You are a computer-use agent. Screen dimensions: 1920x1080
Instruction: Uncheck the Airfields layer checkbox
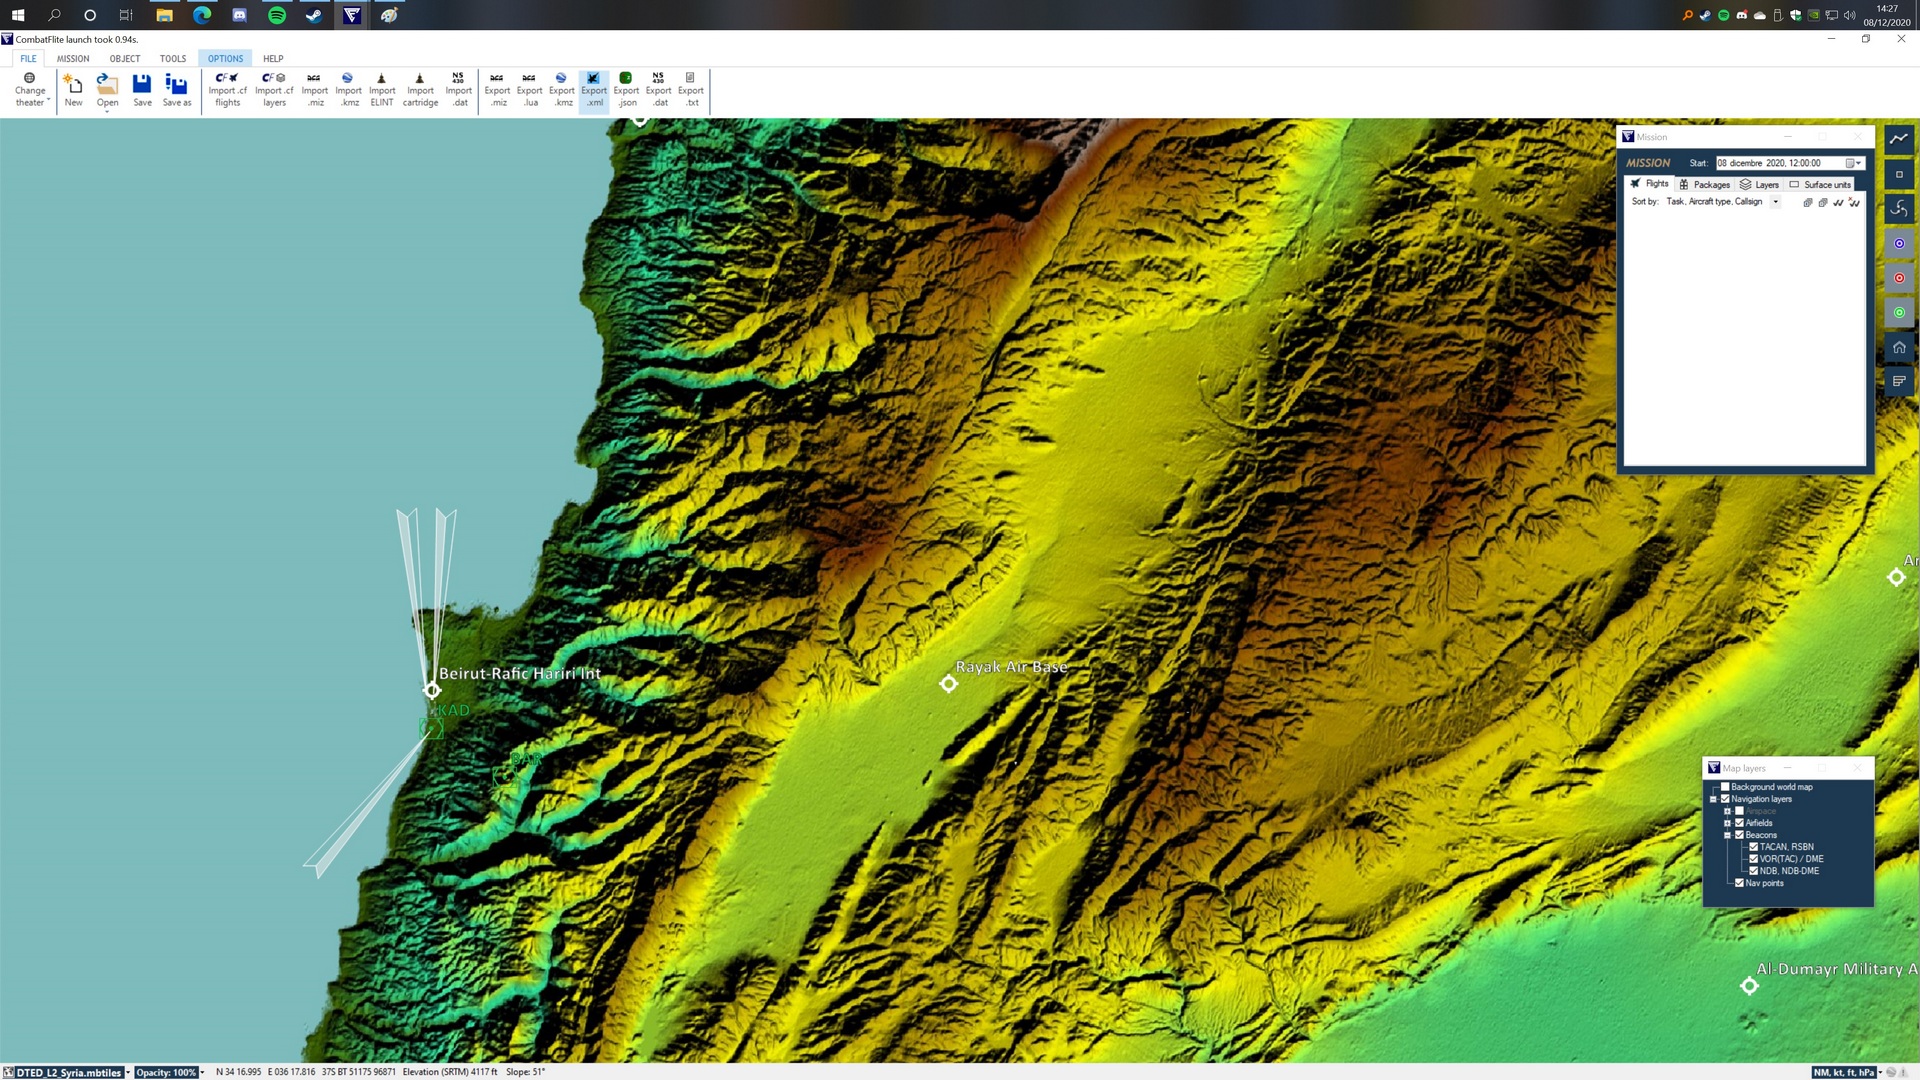1739,823
